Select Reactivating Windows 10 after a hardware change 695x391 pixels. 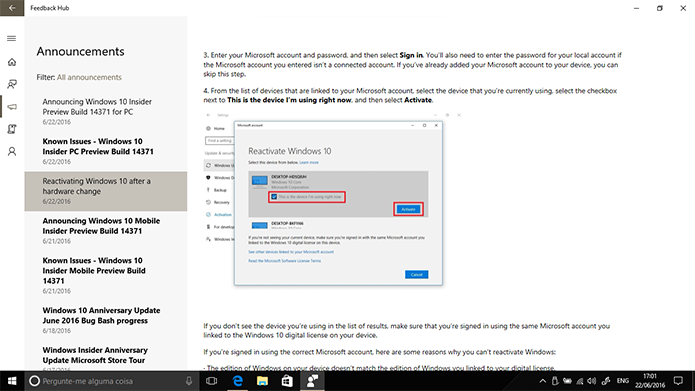105,191
